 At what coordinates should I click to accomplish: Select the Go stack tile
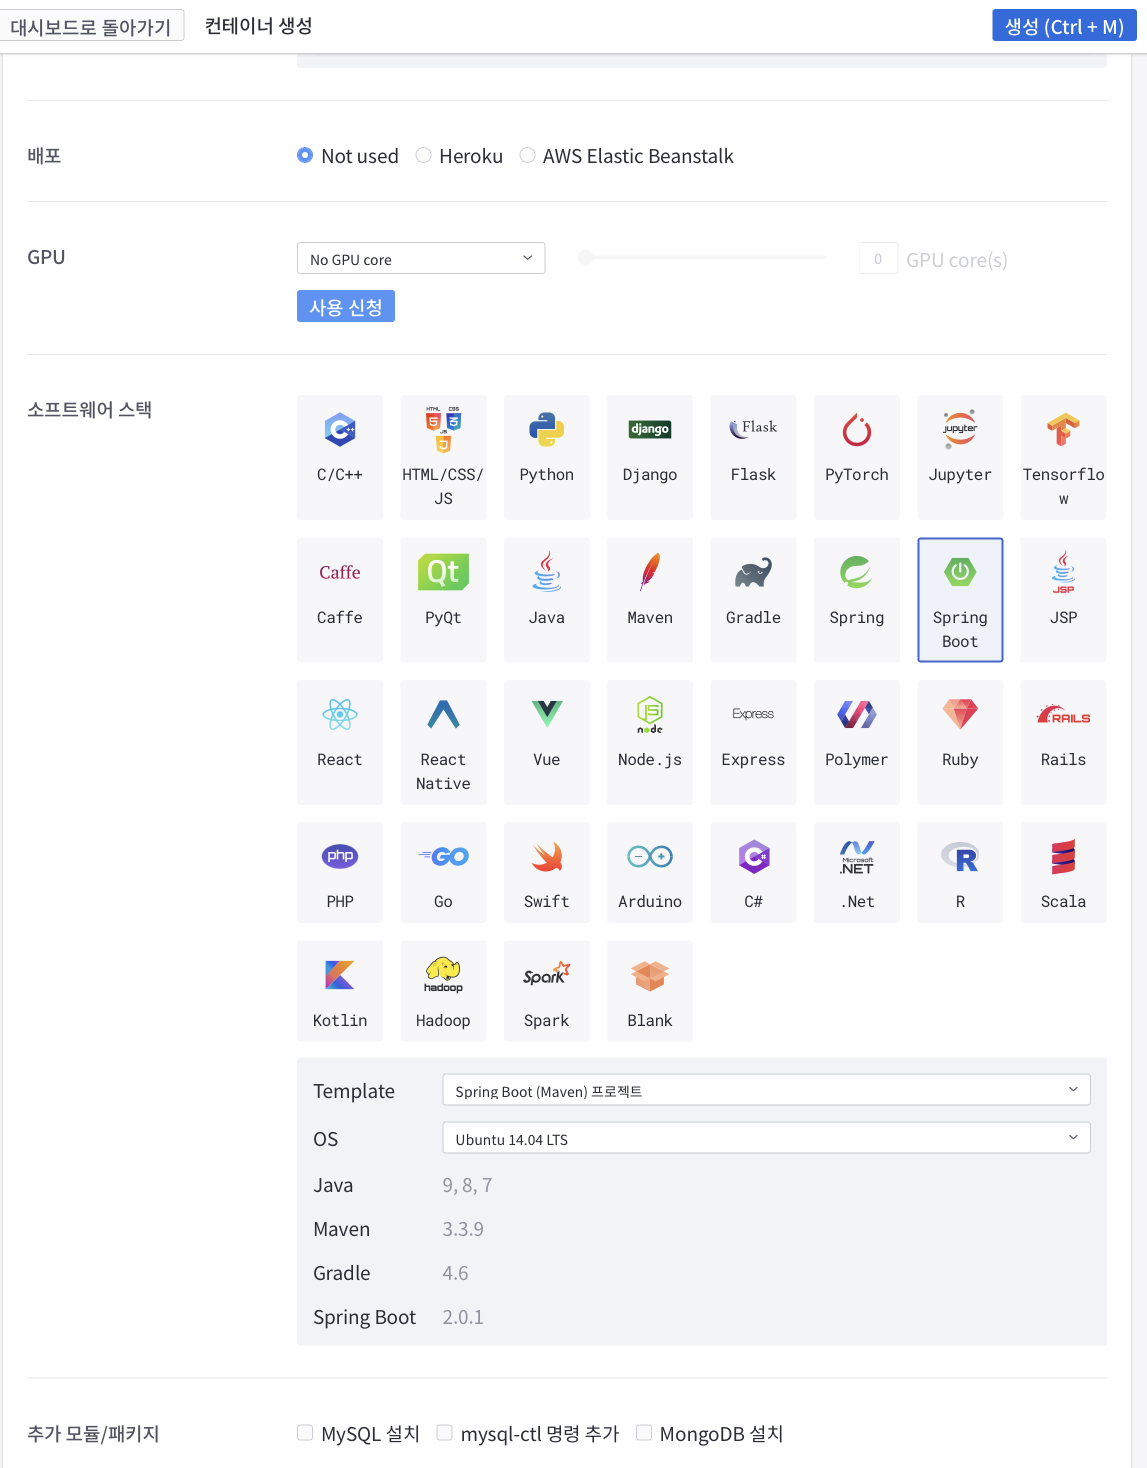pos(443,872)
